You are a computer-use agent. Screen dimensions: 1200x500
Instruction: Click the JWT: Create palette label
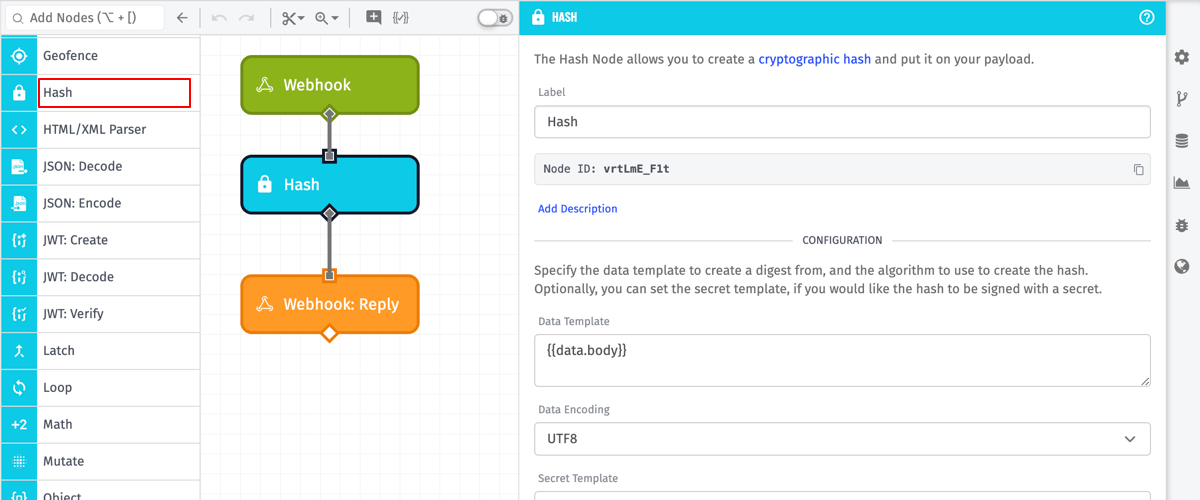click(x=76, y=240)
